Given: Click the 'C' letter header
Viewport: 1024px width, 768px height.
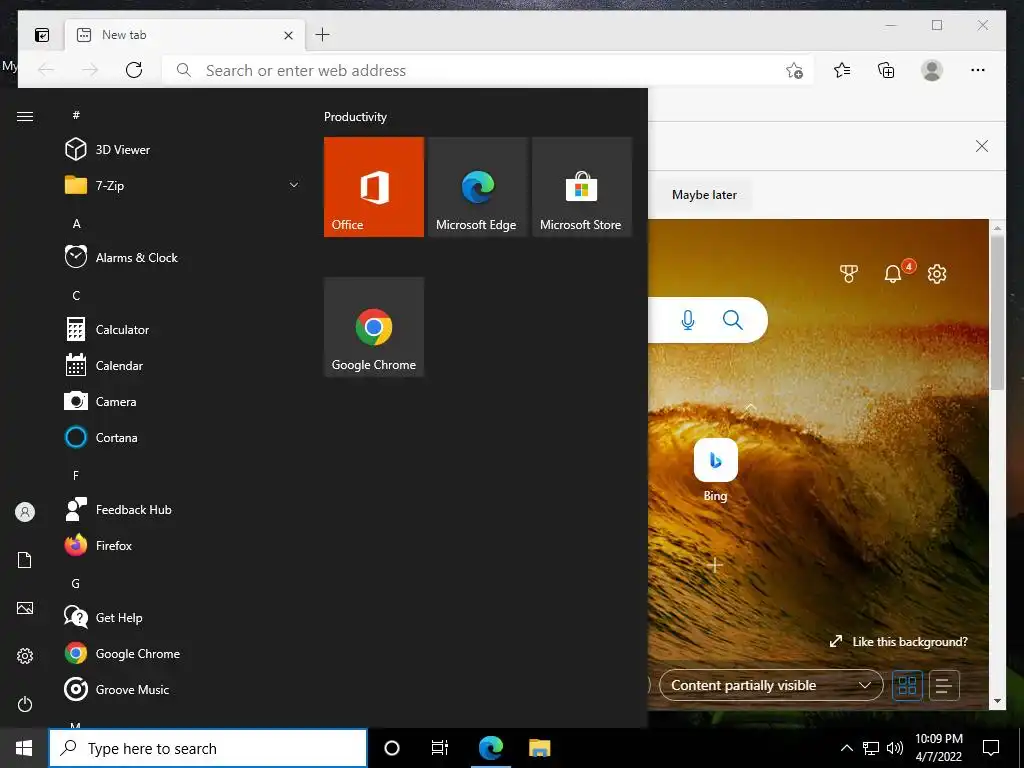Looking at the screenshot, I should tap(76, 295).
